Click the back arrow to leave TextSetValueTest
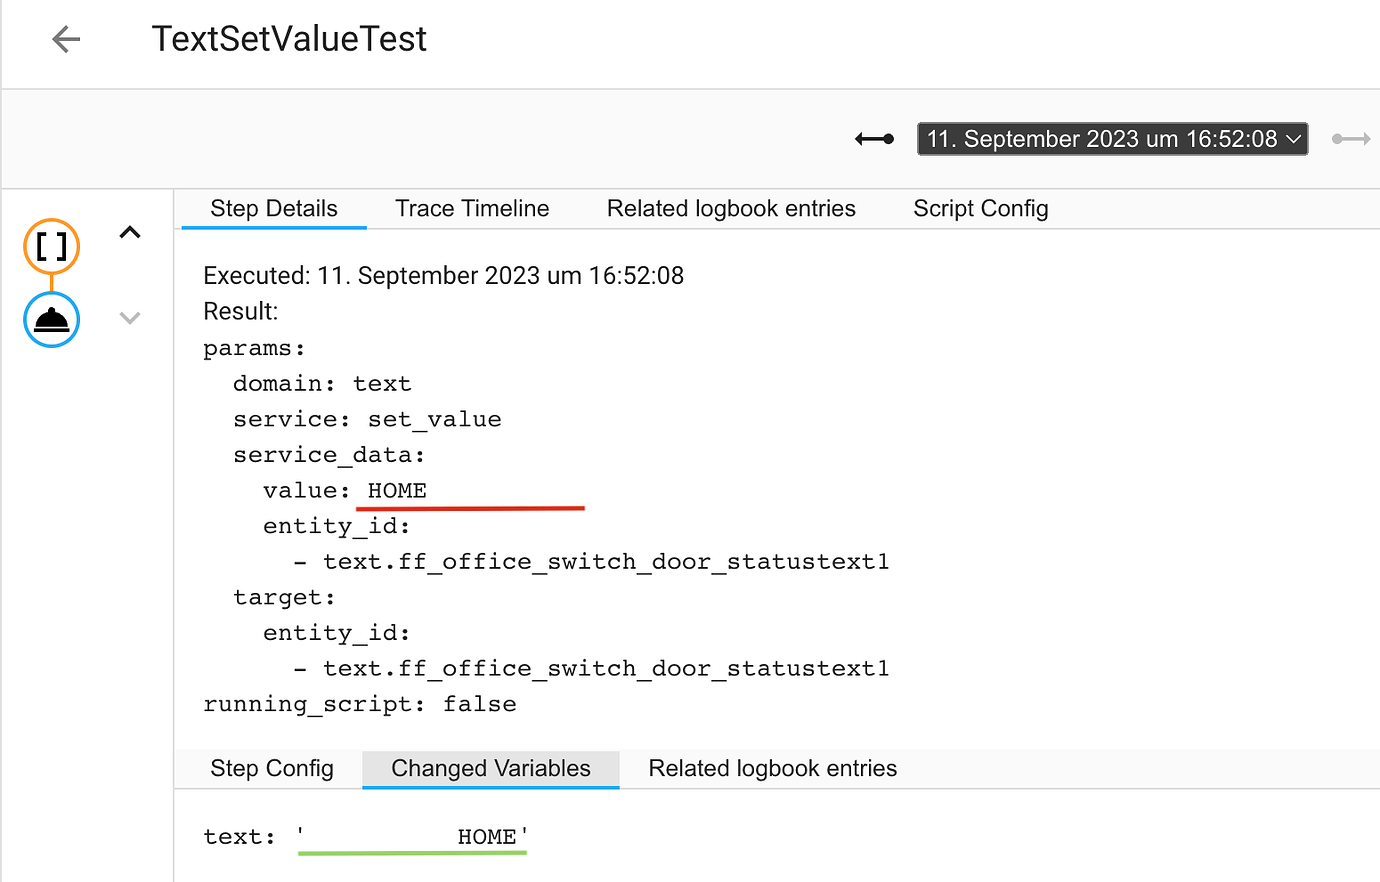This screenshot has height=882, width=1380. (x=64, y=39)
